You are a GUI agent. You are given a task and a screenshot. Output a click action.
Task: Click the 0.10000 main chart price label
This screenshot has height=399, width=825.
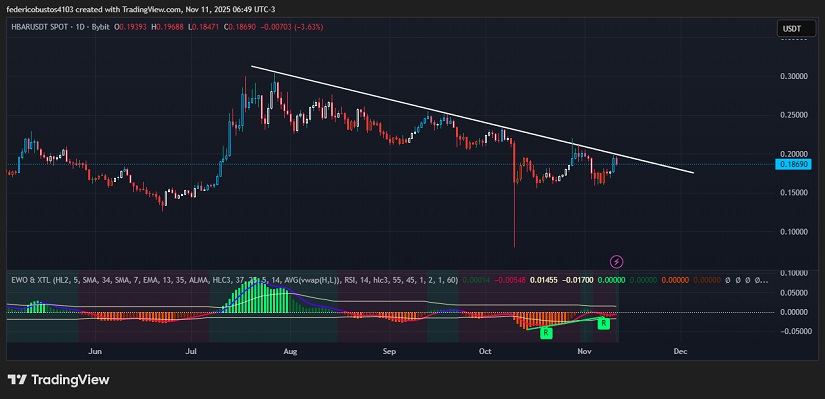pyautogui.click(x=793, y=232)
